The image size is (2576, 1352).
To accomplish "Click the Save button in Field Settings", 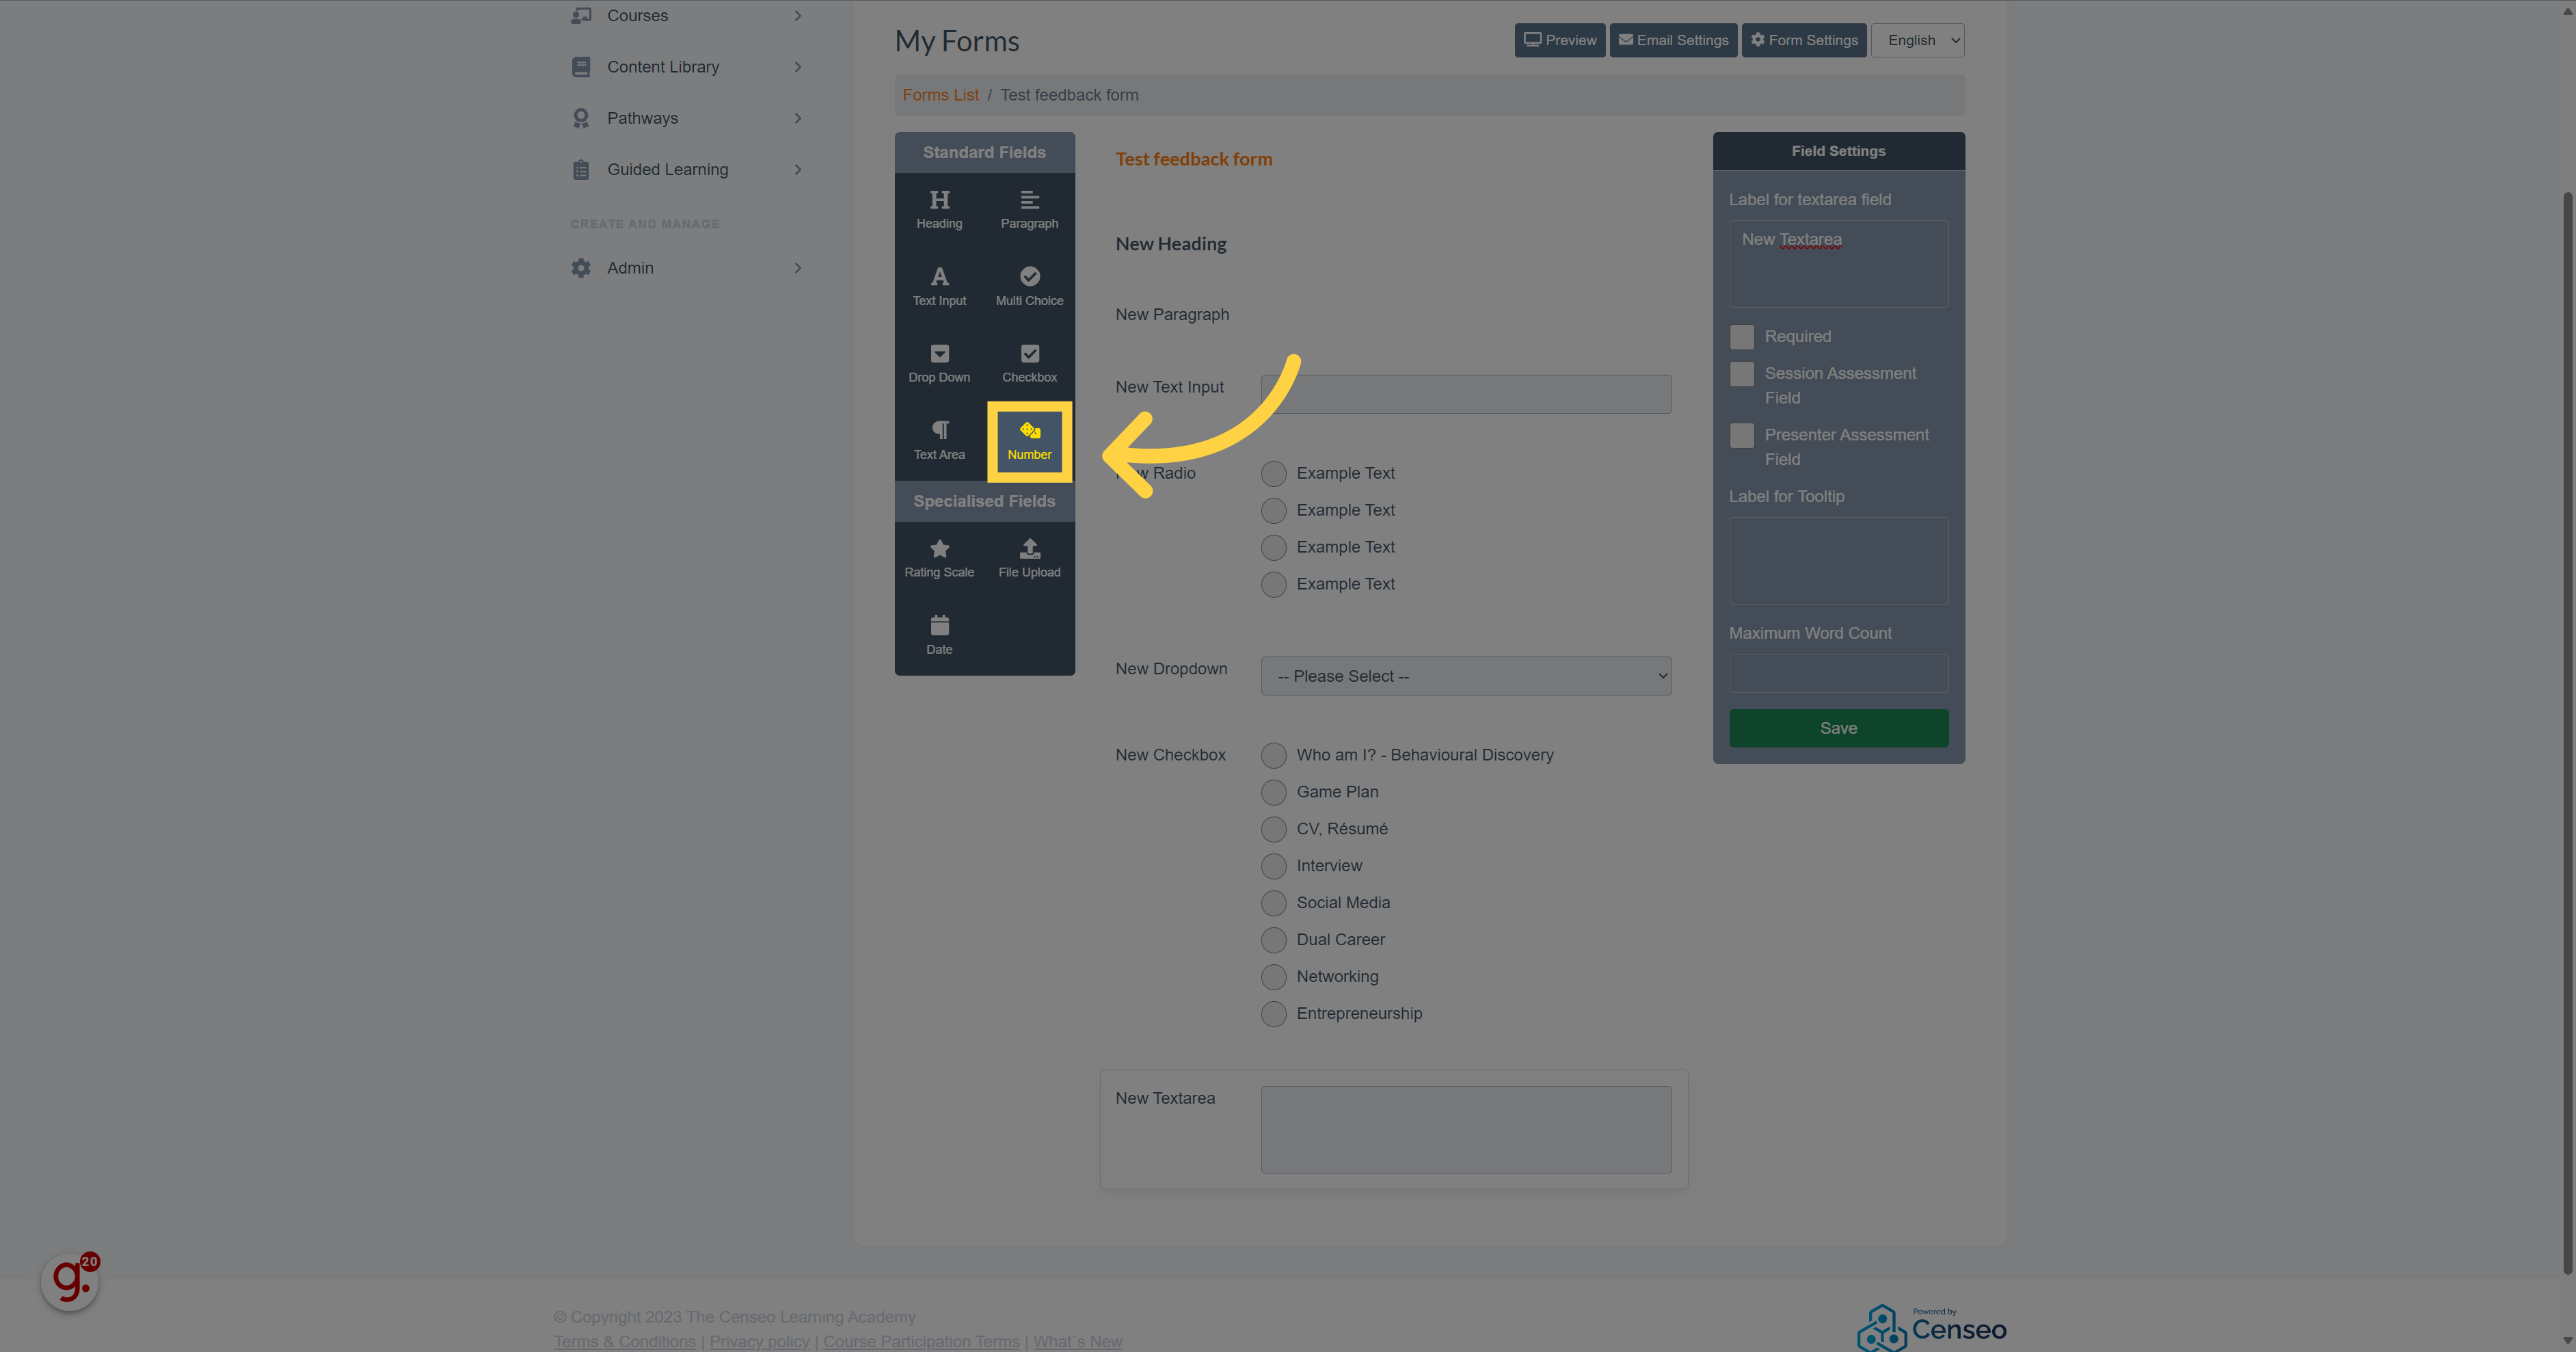I will coord(1838,728).
